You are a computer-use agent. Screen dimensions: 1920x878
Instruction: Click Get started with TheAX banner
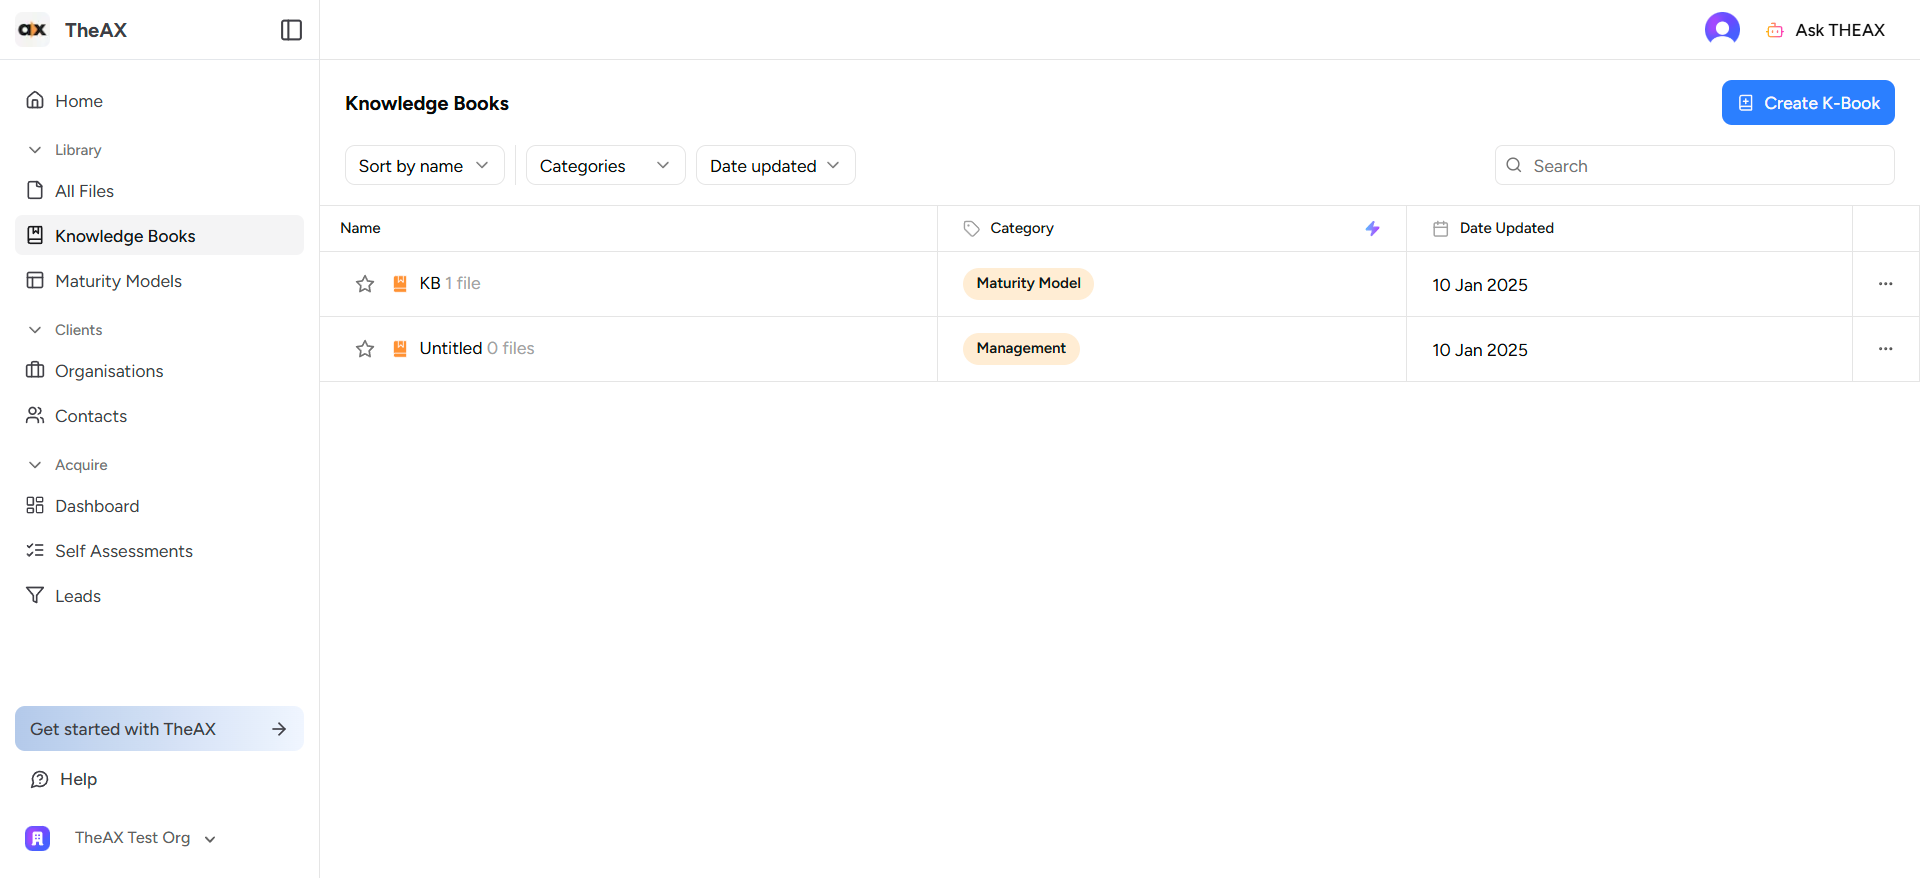tap(159, 729)
